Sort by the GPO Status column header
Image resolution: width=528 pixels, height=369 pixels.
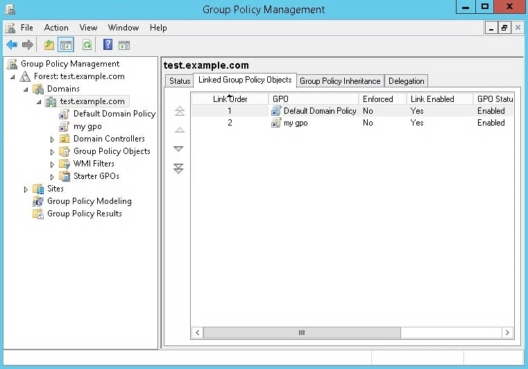pos(494,99)
